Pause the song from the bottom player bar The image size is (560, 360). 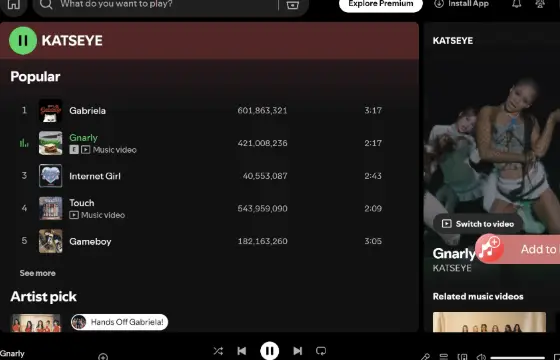270,351
